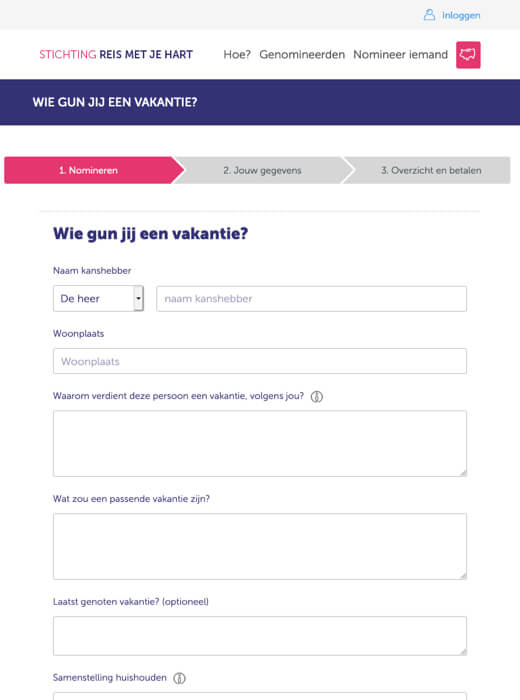520x700 pixels.
Task: Click into the Woonplaats input field
Action: pos(260,361)
